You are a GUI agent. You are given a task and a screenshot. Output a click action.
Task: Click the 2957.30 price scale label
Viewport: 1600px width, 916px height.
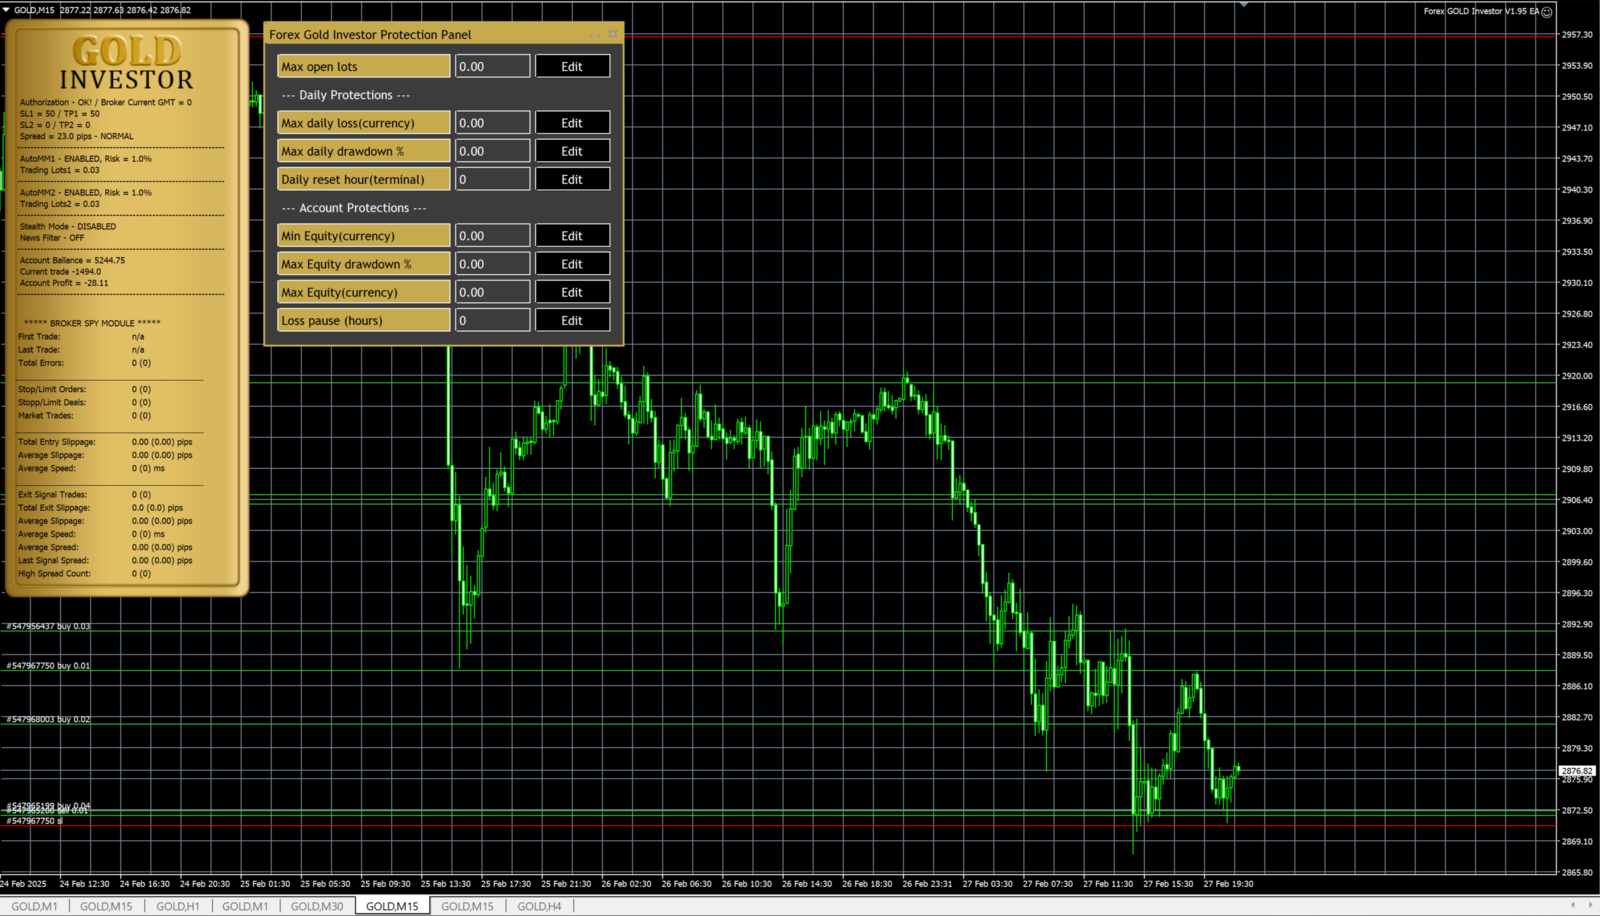pyautogui.click(x=1577, y=35)
